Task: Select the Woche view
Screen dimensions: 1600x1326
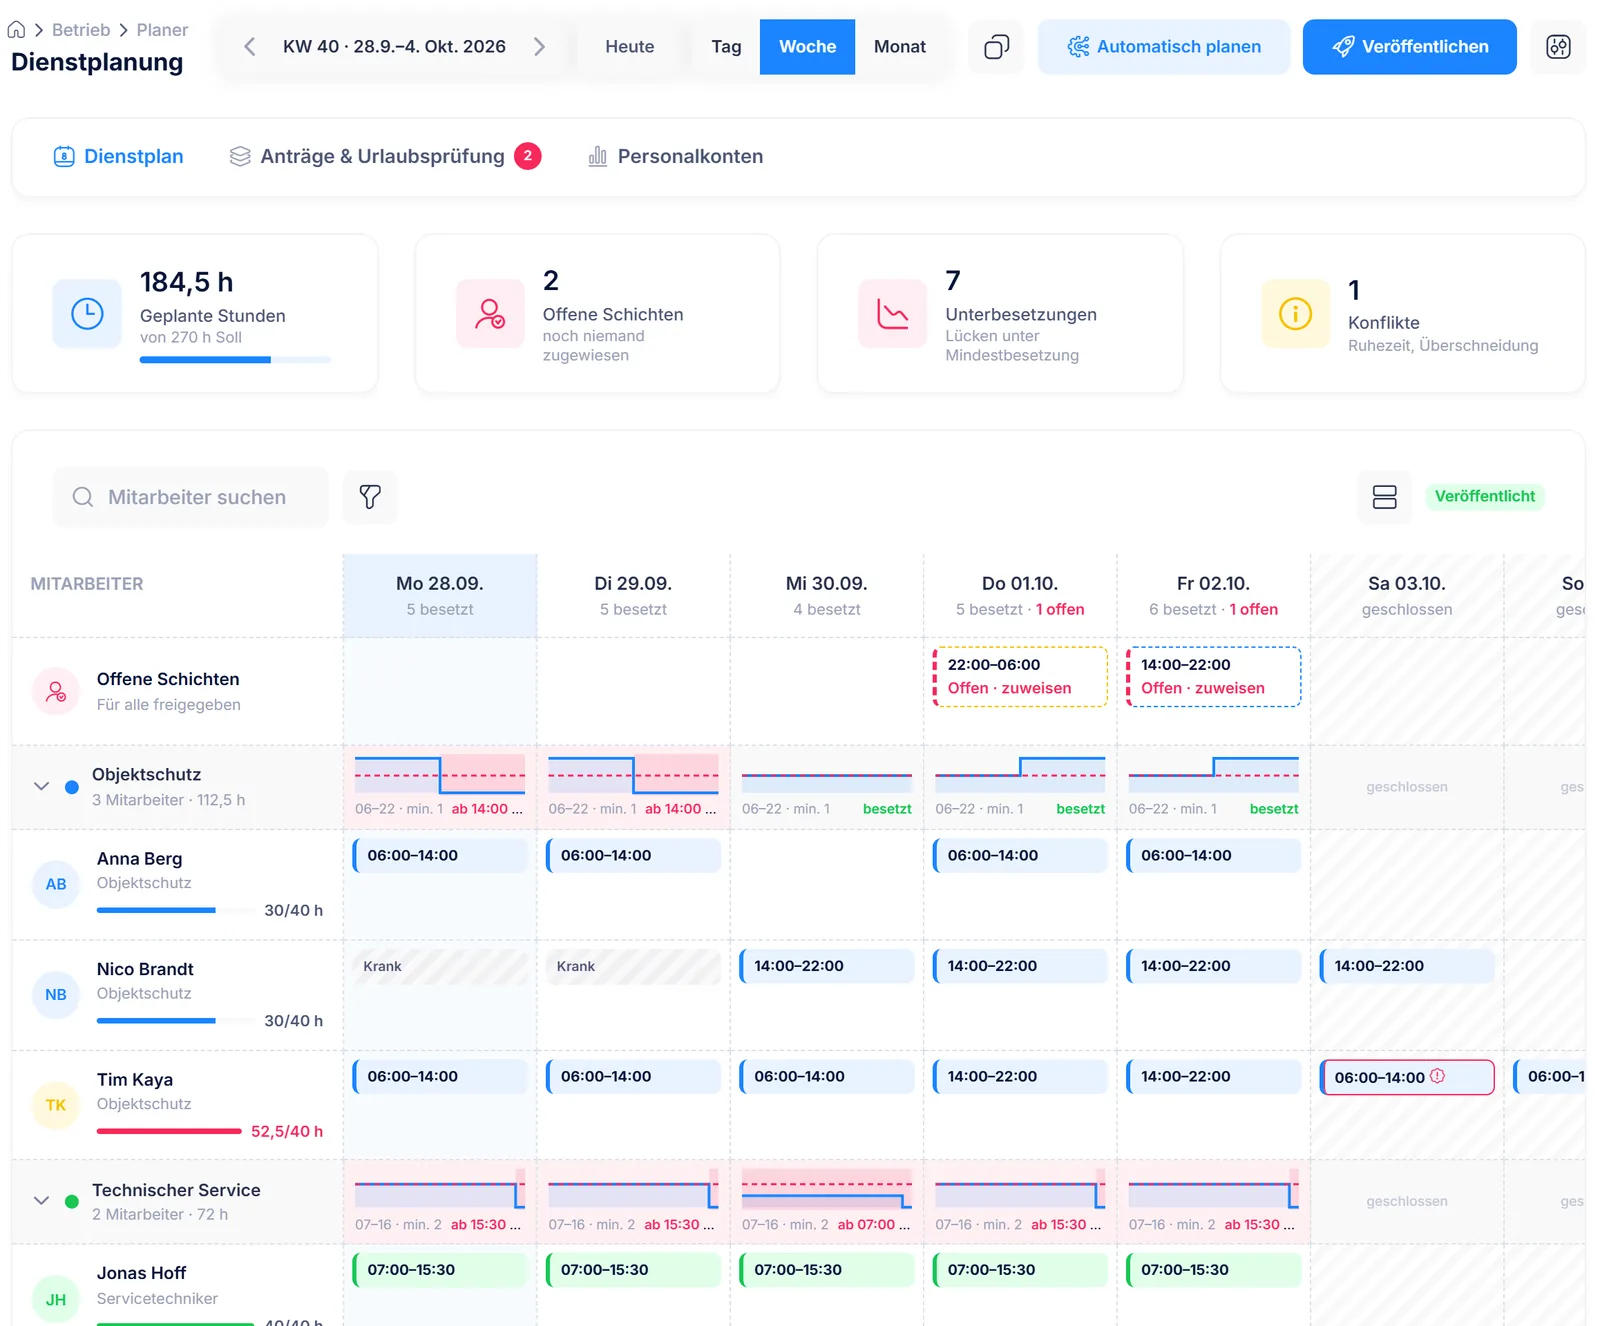Action: (x=807, y=47)
